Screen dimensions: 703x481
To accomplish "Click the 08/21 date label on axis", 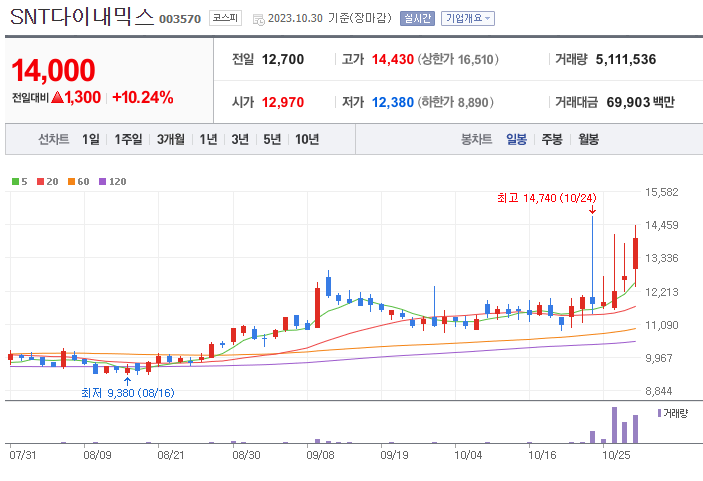I will pos(171,455).
